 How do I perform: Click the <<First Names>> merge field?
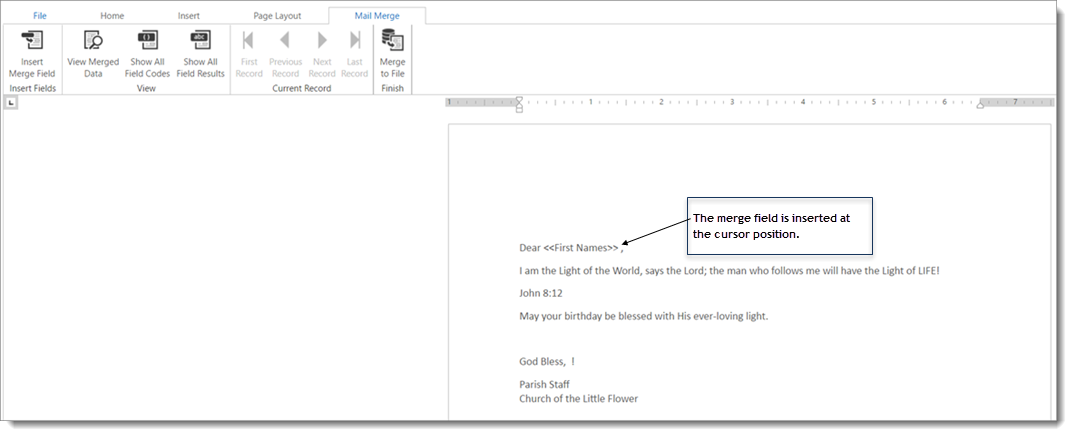click(581, 247)
